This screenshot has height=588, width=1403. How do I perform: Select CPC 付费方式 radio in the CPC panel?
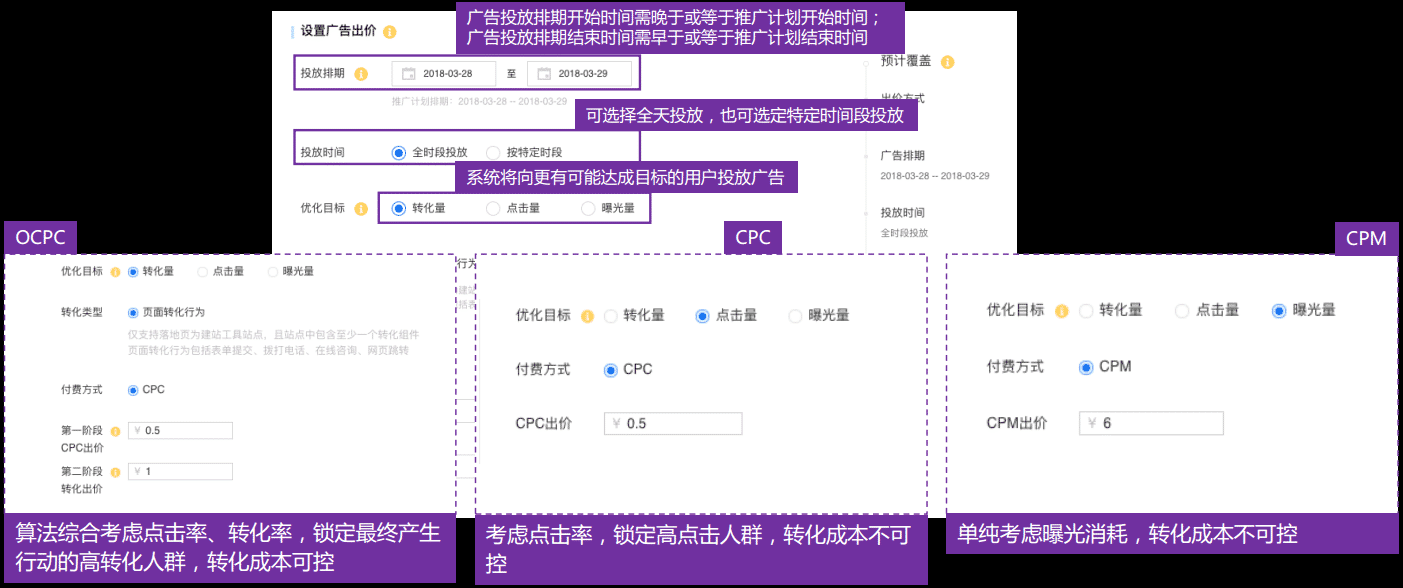click(611, 370)
